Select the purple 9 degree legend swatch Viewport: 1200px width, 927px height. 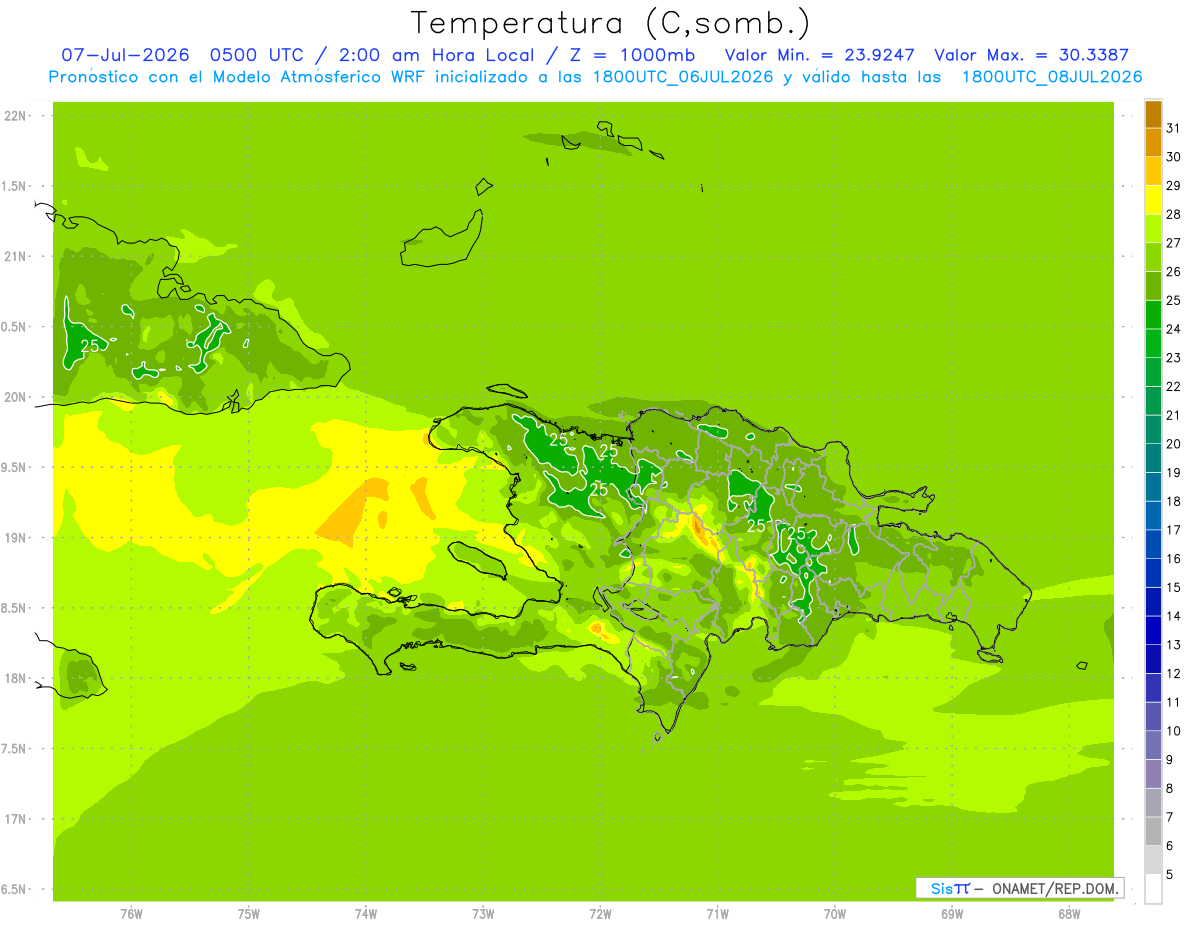(1153, 774)
